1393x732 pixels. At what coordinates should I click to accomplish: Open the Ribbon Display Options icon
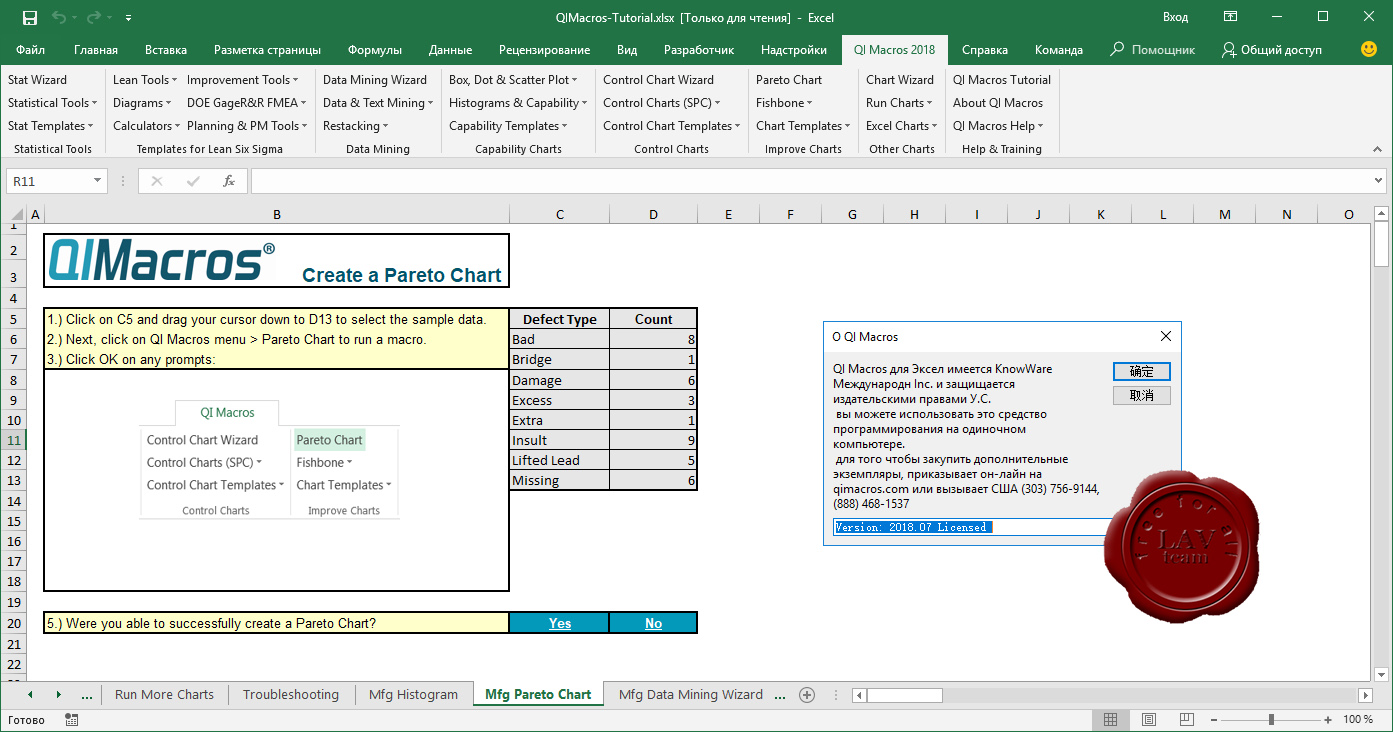(x=1230, y=17)
